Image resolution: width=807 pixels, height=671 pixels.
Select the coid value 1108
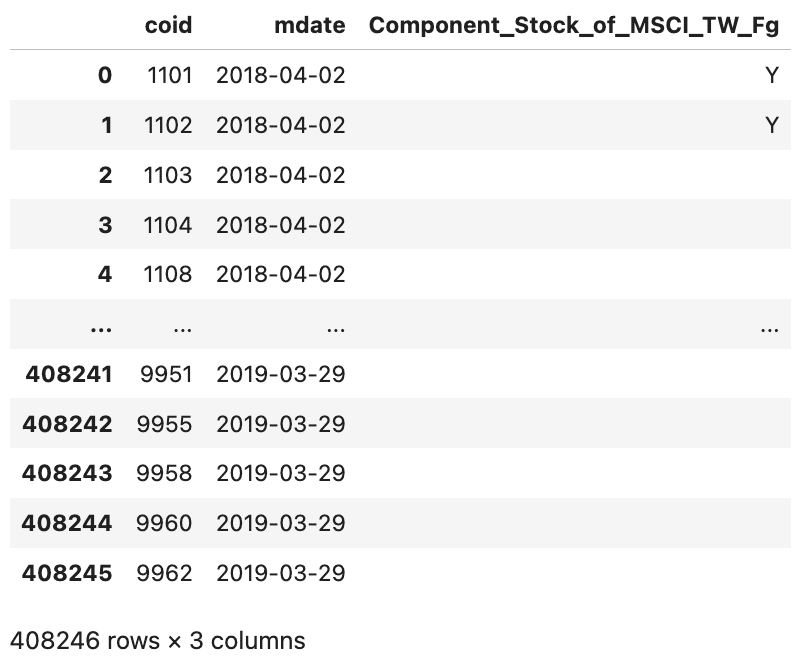pyautogui.click(x=168, y=275)
